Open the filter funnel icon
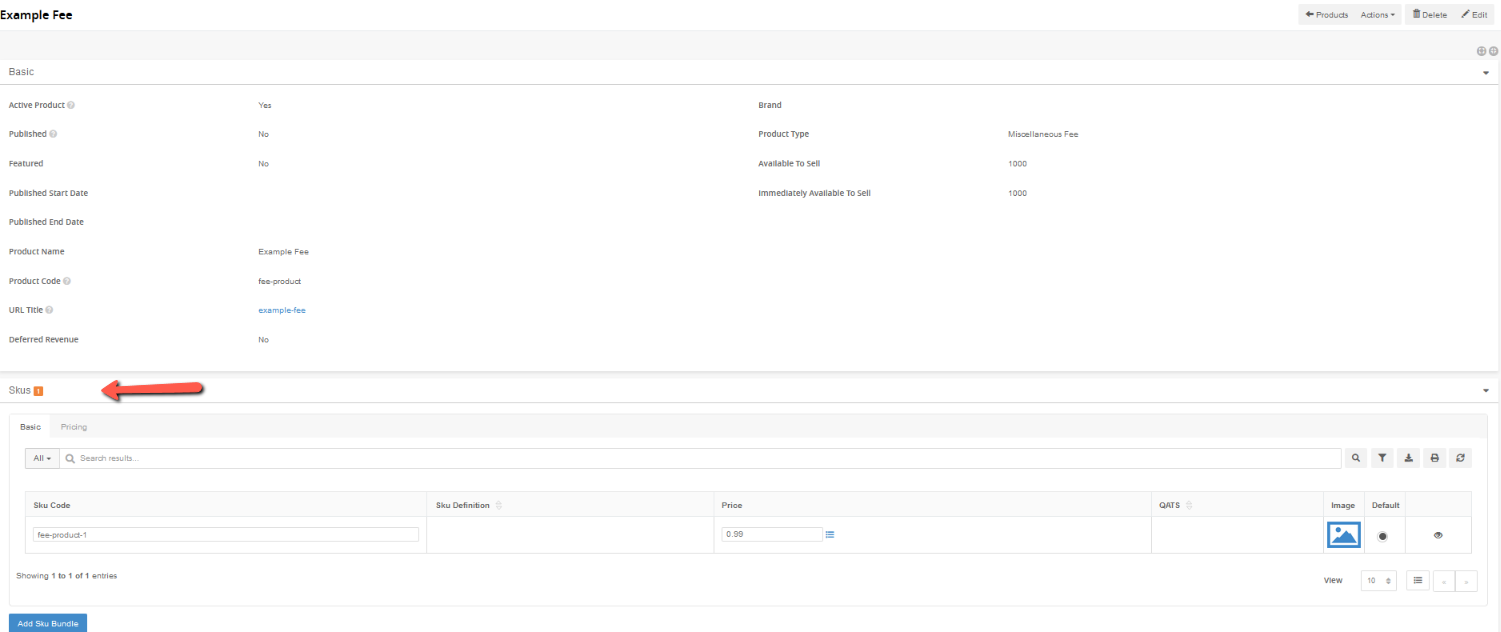Viewport: 1501px width, 632px height. pos(1382,458)
